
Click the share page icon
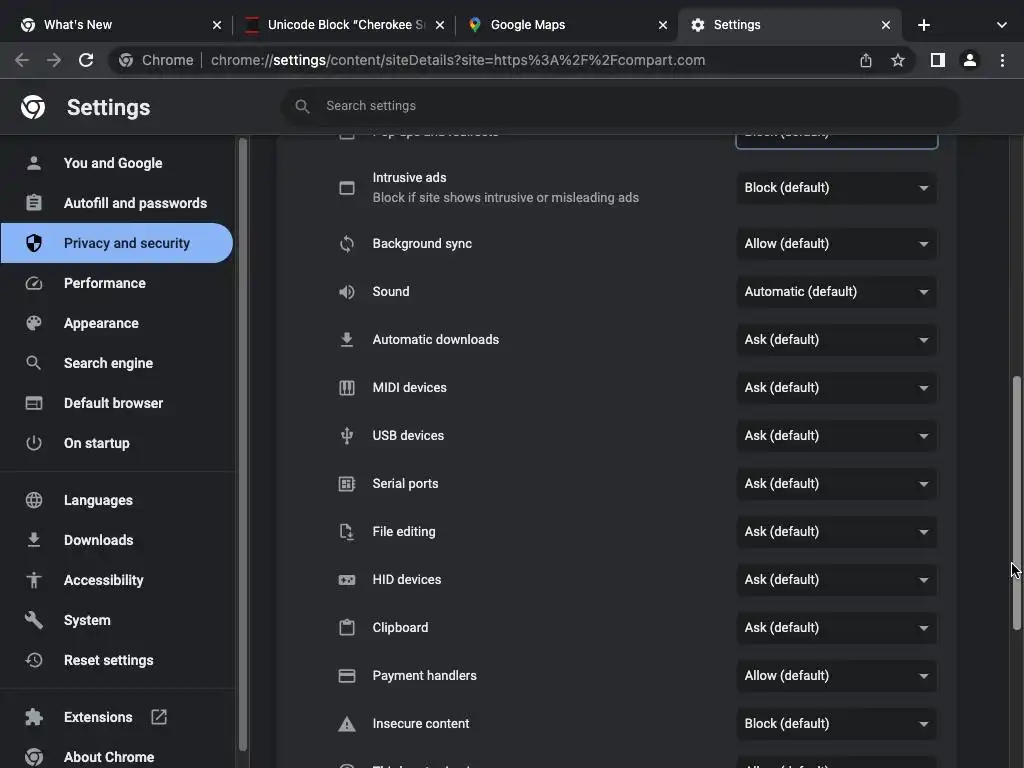pyautogui.click(x=866, y=60)
